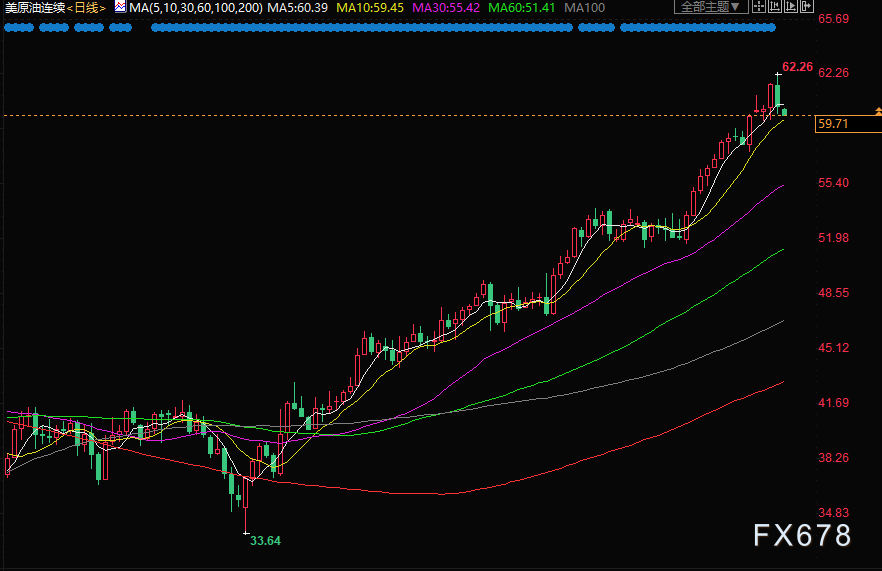Toggle the MA30:55.42 magenta line label

[446, 8]
